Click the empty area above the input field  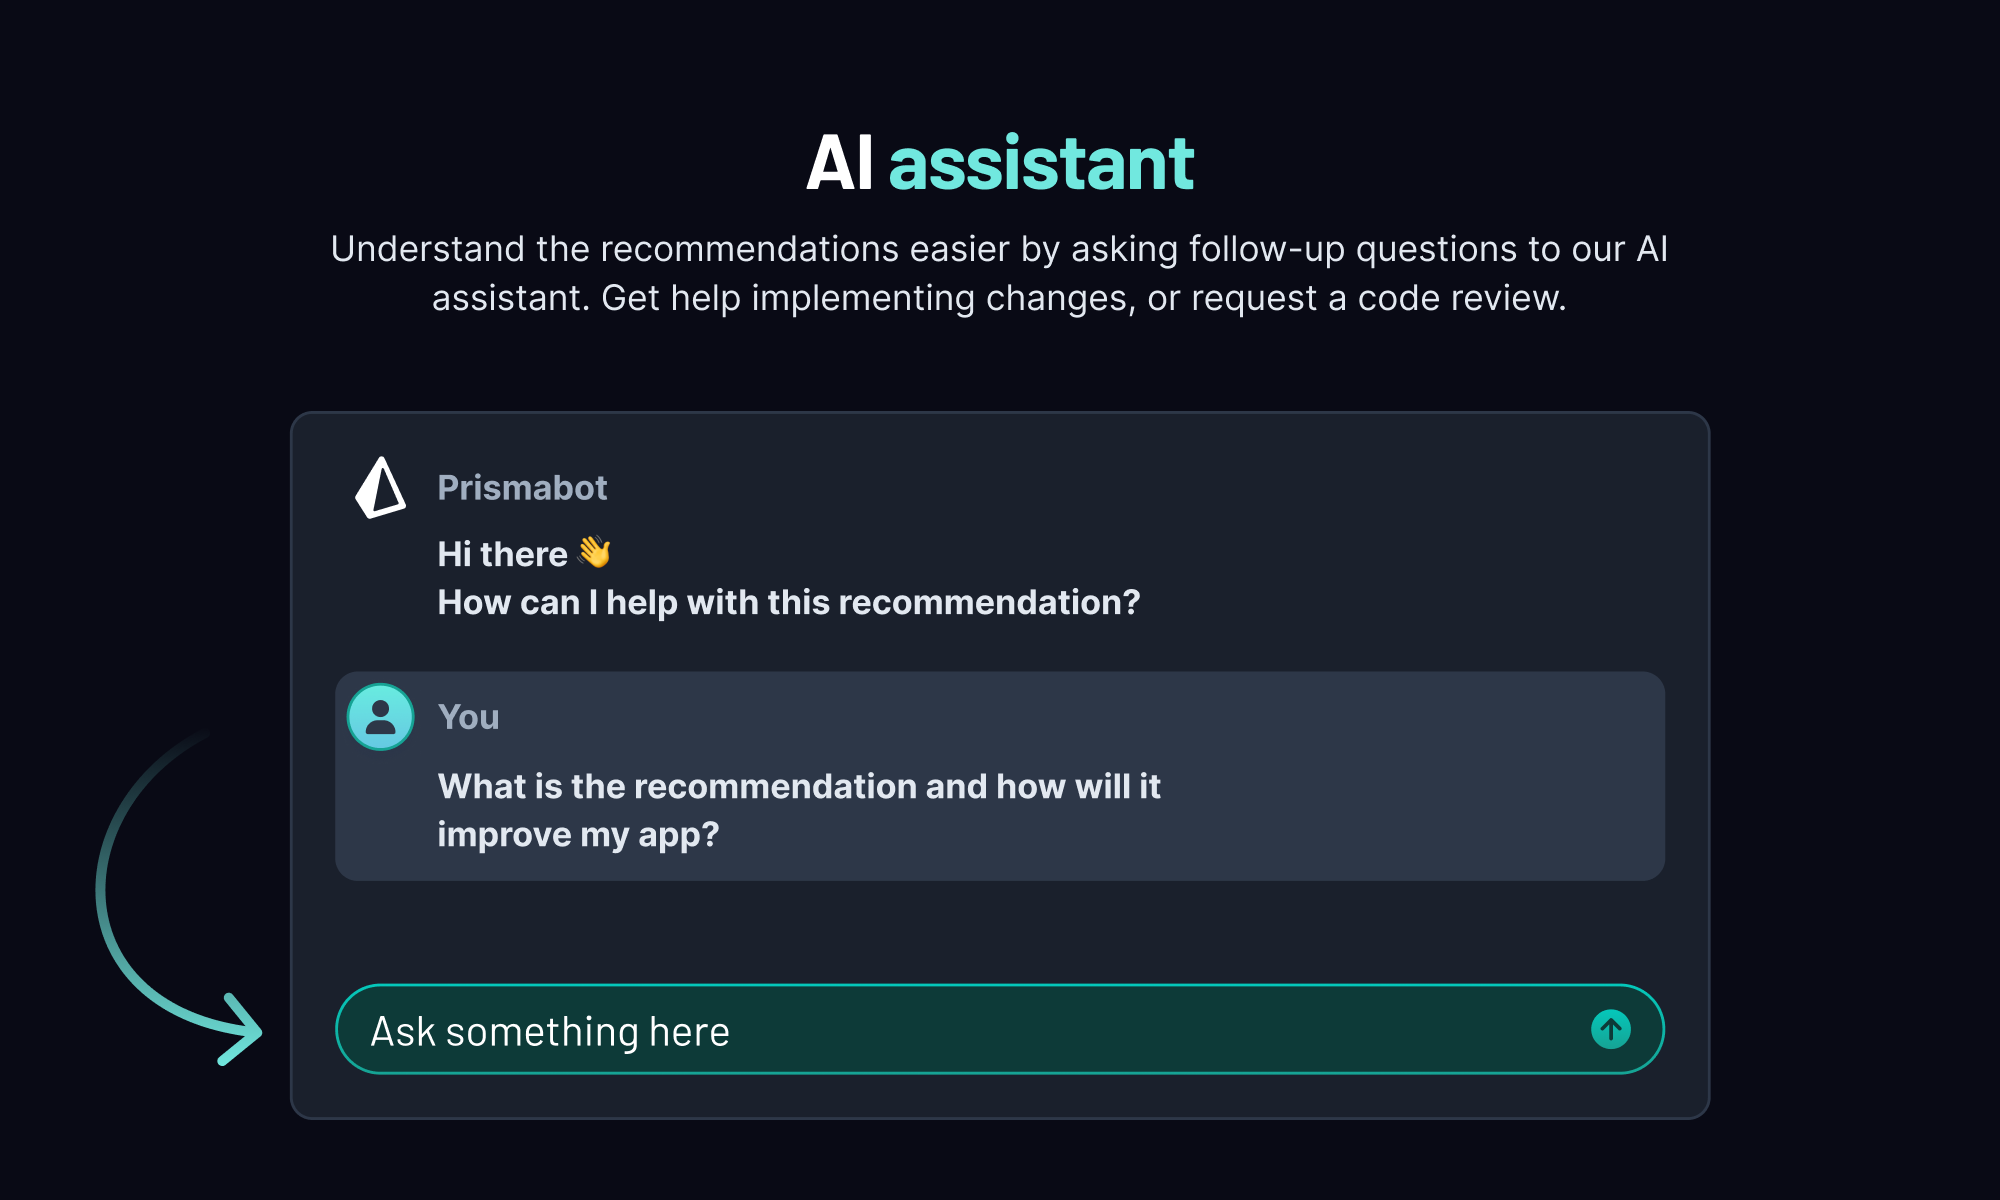coord(1000,932)
